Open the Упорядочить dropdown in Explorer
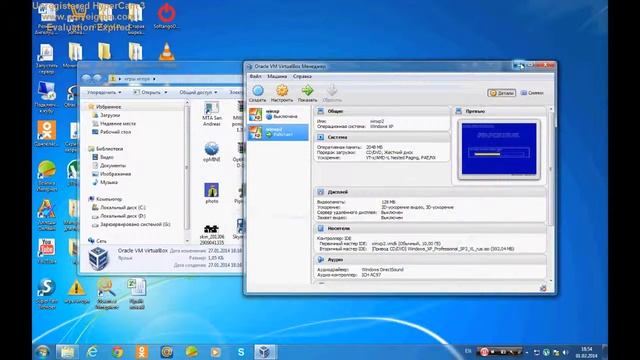The image size is (640, 360). (x=104, y=93)
